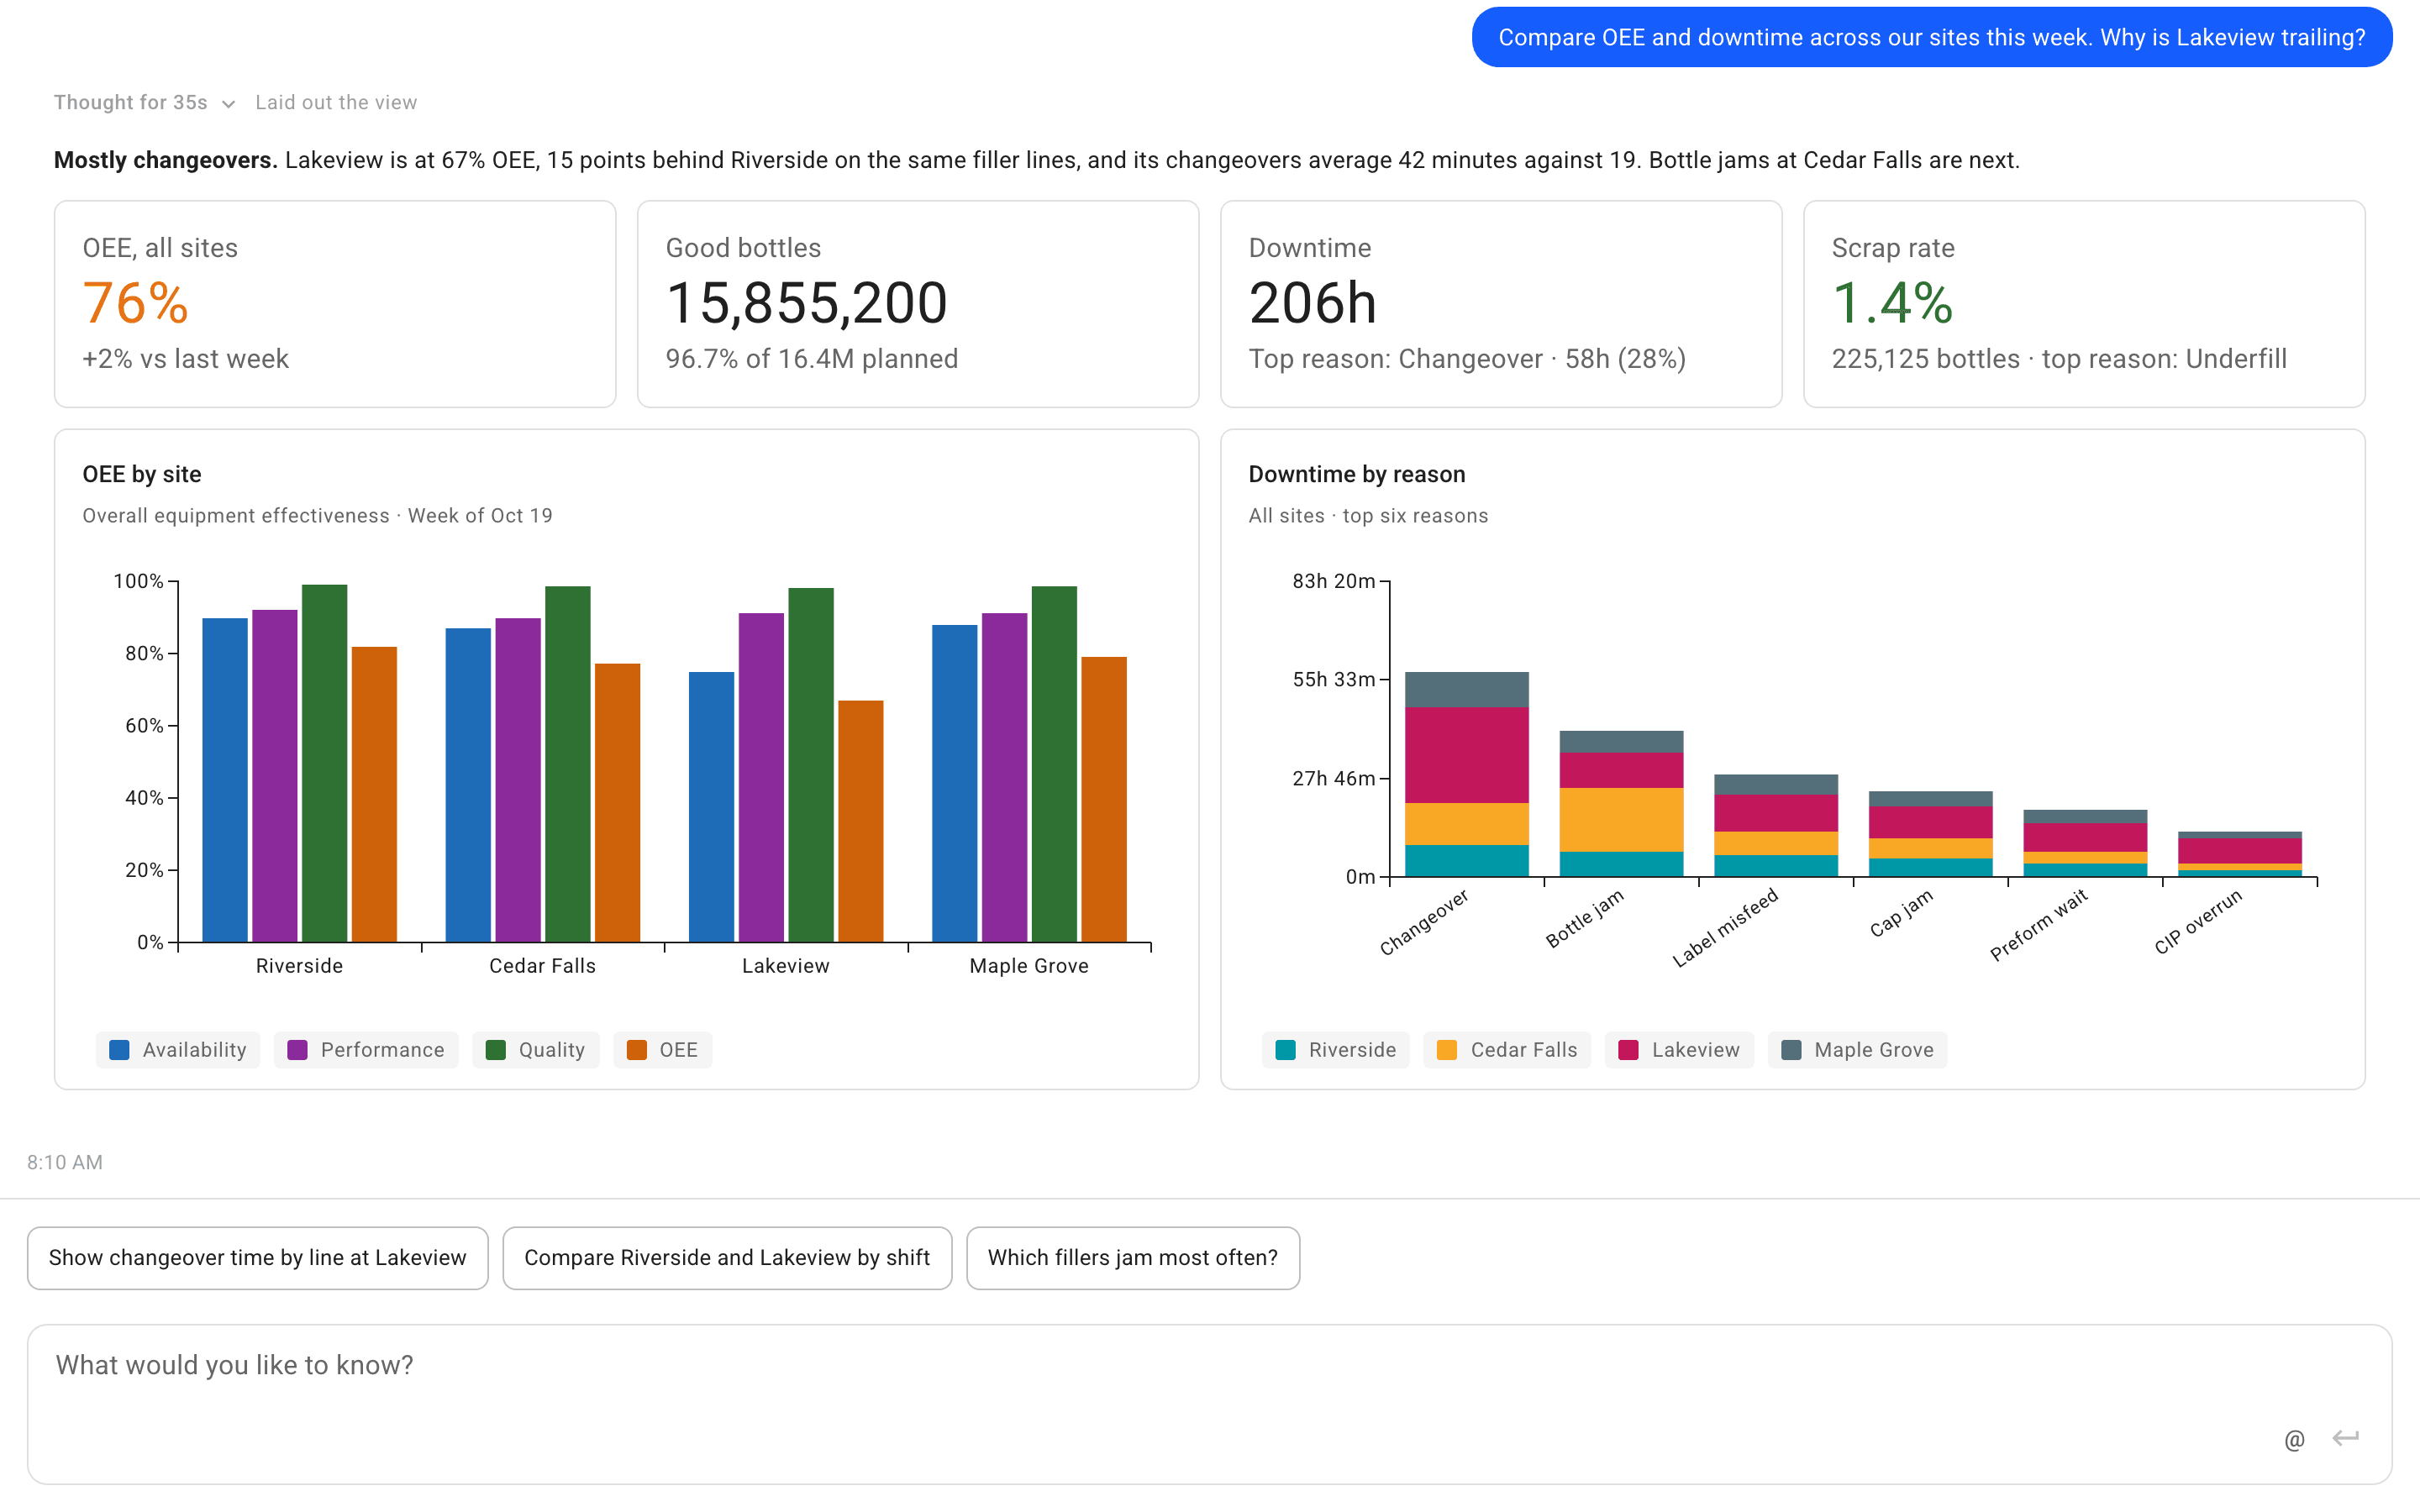Toggle the Availability legend item

(x=178, y=1050)
